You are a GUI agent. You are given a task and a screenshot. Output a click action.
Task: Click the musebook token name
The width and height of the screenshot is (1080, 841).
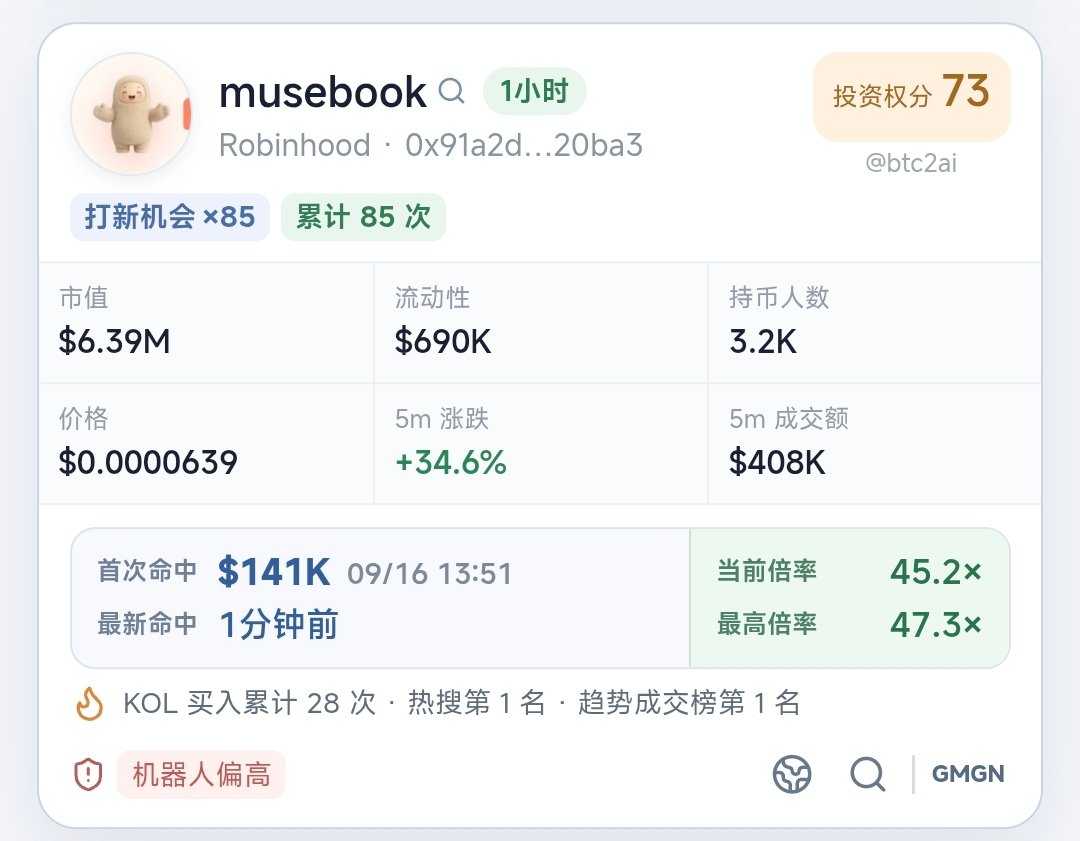pos(323,92)
